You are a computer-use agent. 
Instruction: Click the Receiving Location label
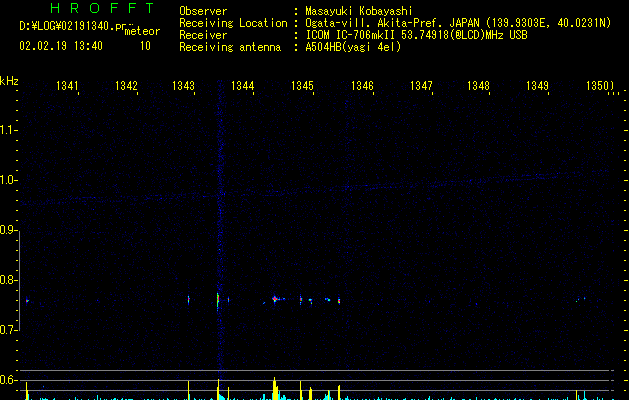tap(233, 23)
